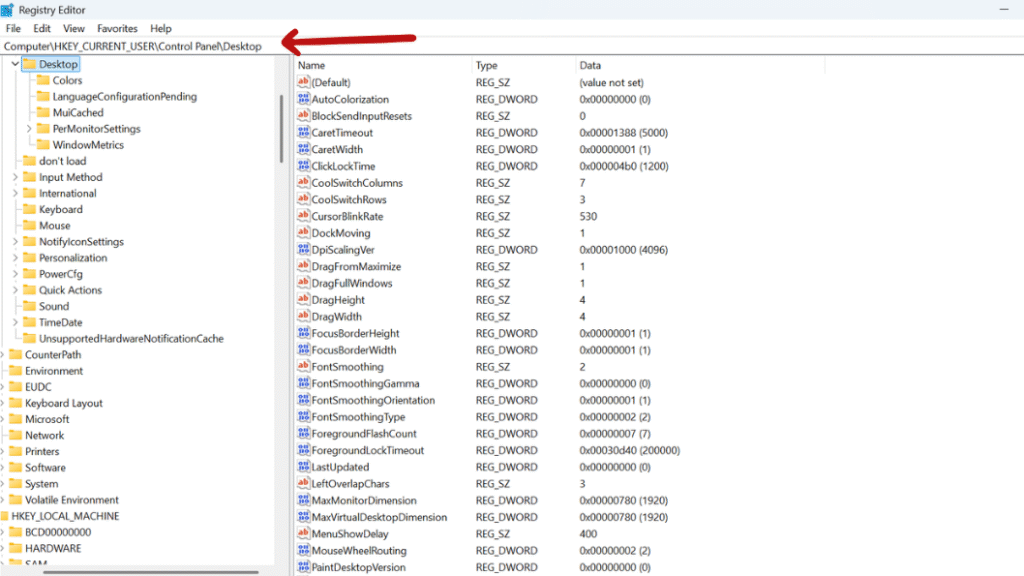Click the LeftOverlapChars string icon
This screenshot has width=1024, height=576.
coord(303,483)
